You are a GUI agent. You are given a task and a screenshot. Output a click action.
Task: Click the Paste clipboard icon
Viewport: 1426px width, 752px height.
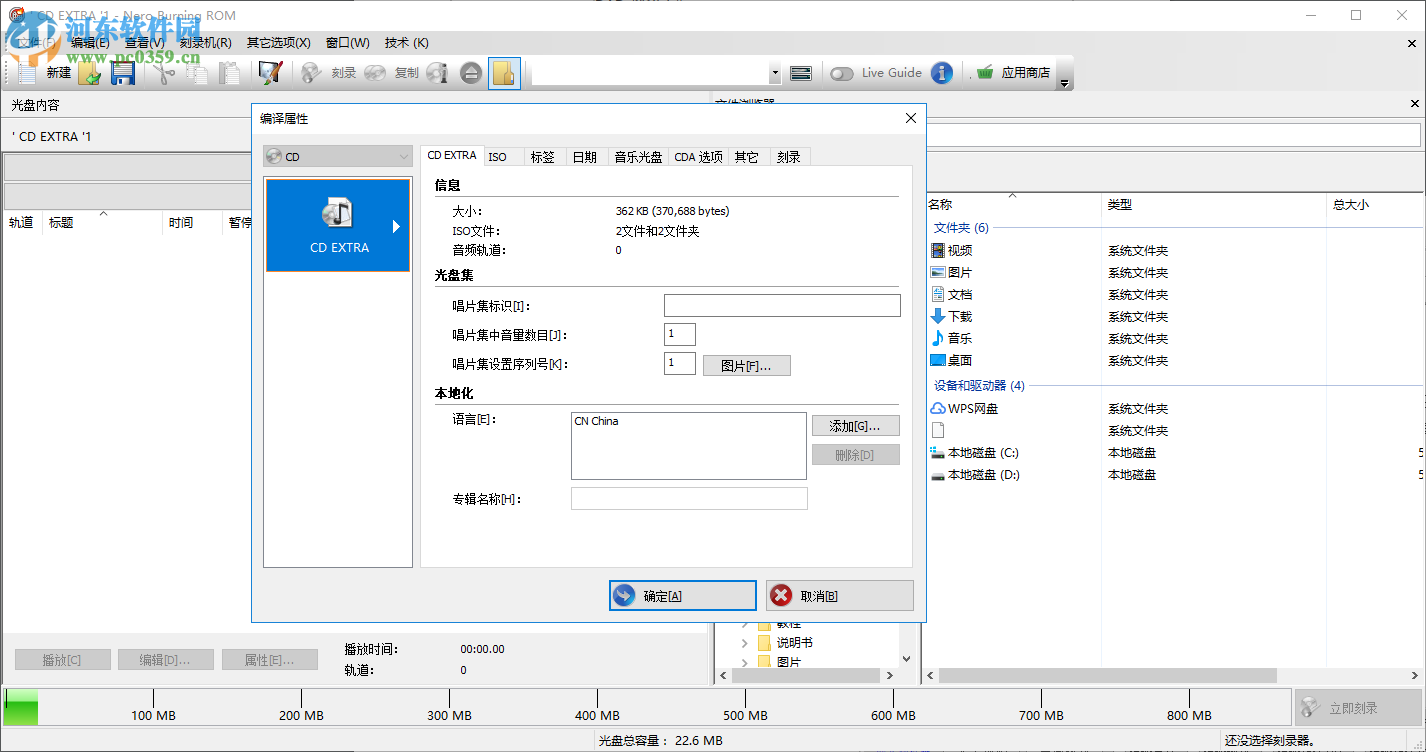[230, 73]
